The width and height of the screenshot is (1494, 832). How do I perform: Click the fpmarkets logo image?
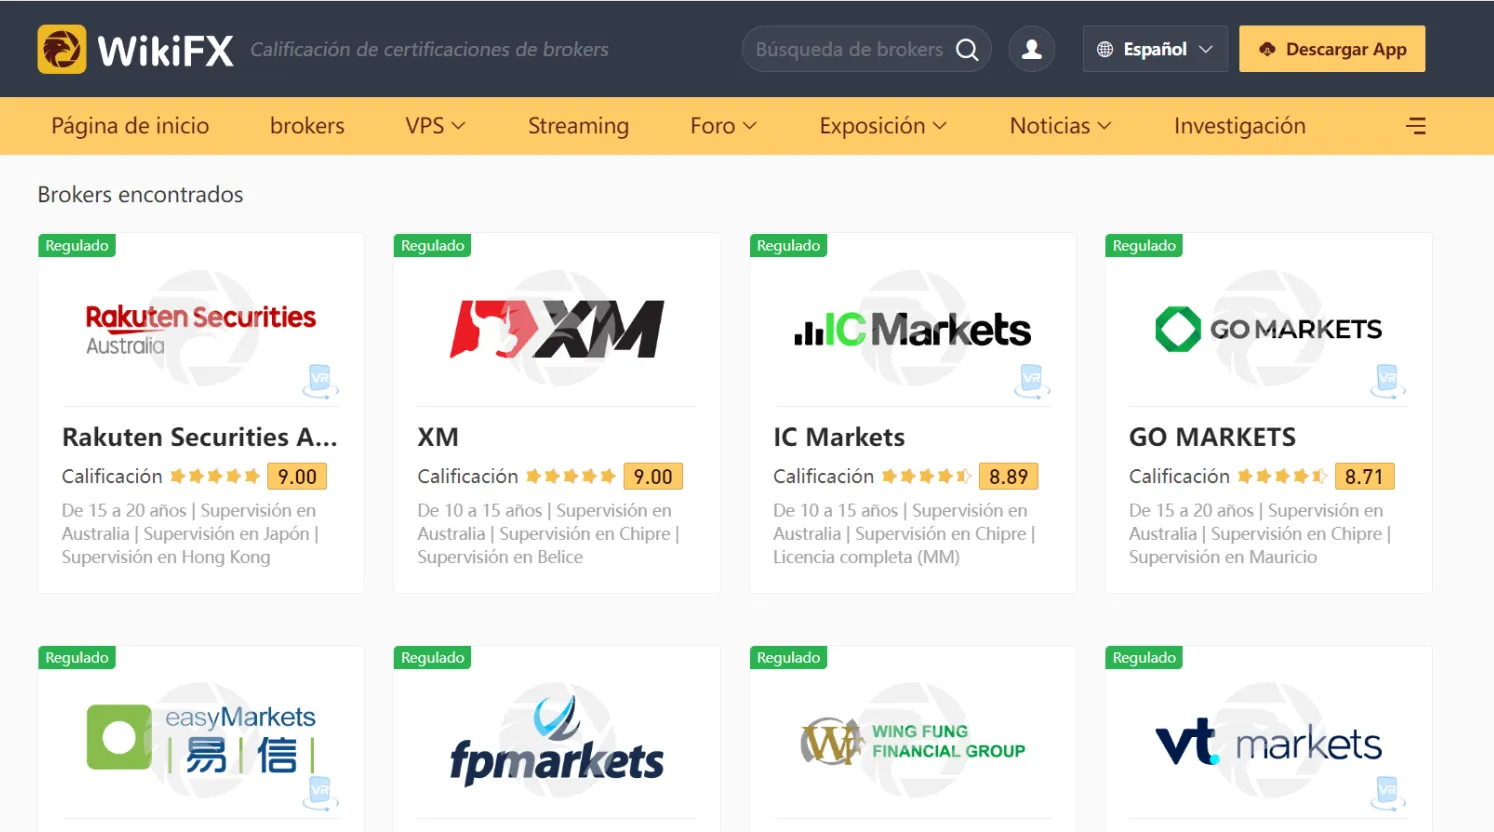point(557,741)
